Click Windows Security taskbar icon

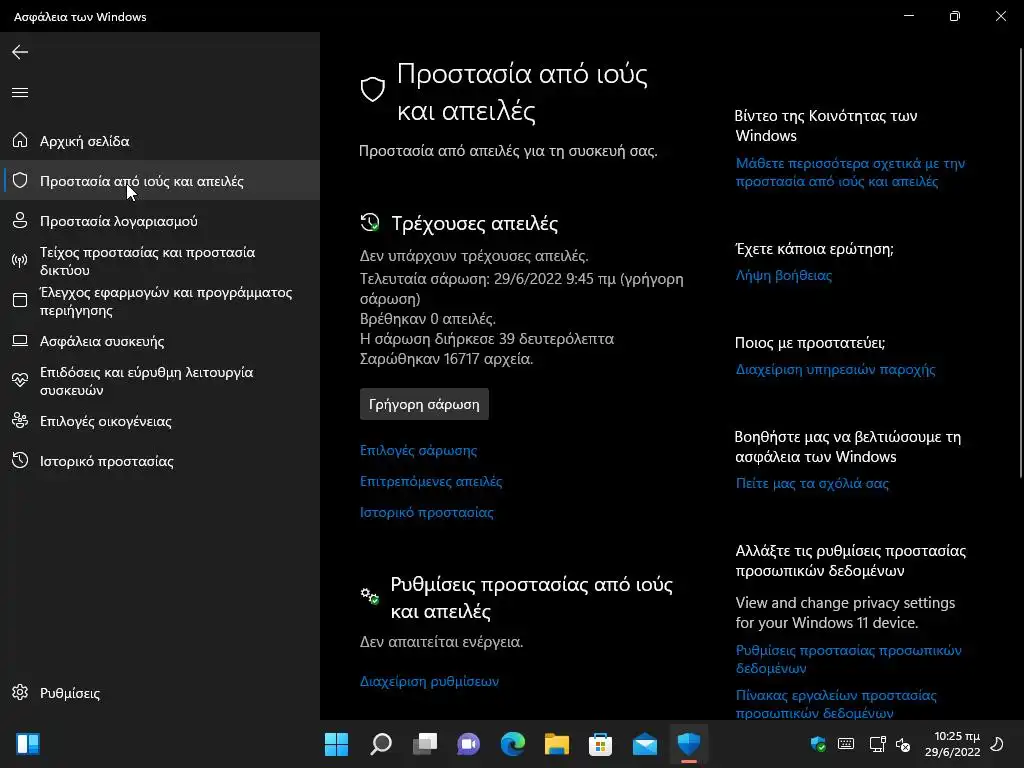tap(689, 744)
